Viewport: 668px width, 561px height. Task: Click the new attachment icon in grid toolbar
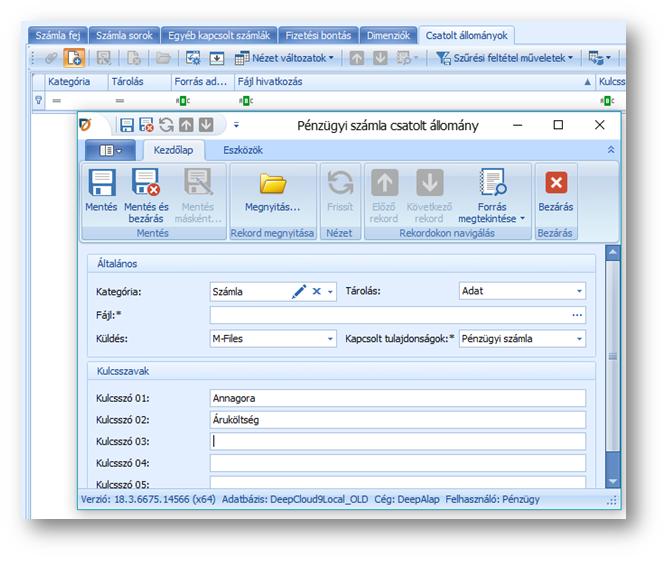(73, 58)
